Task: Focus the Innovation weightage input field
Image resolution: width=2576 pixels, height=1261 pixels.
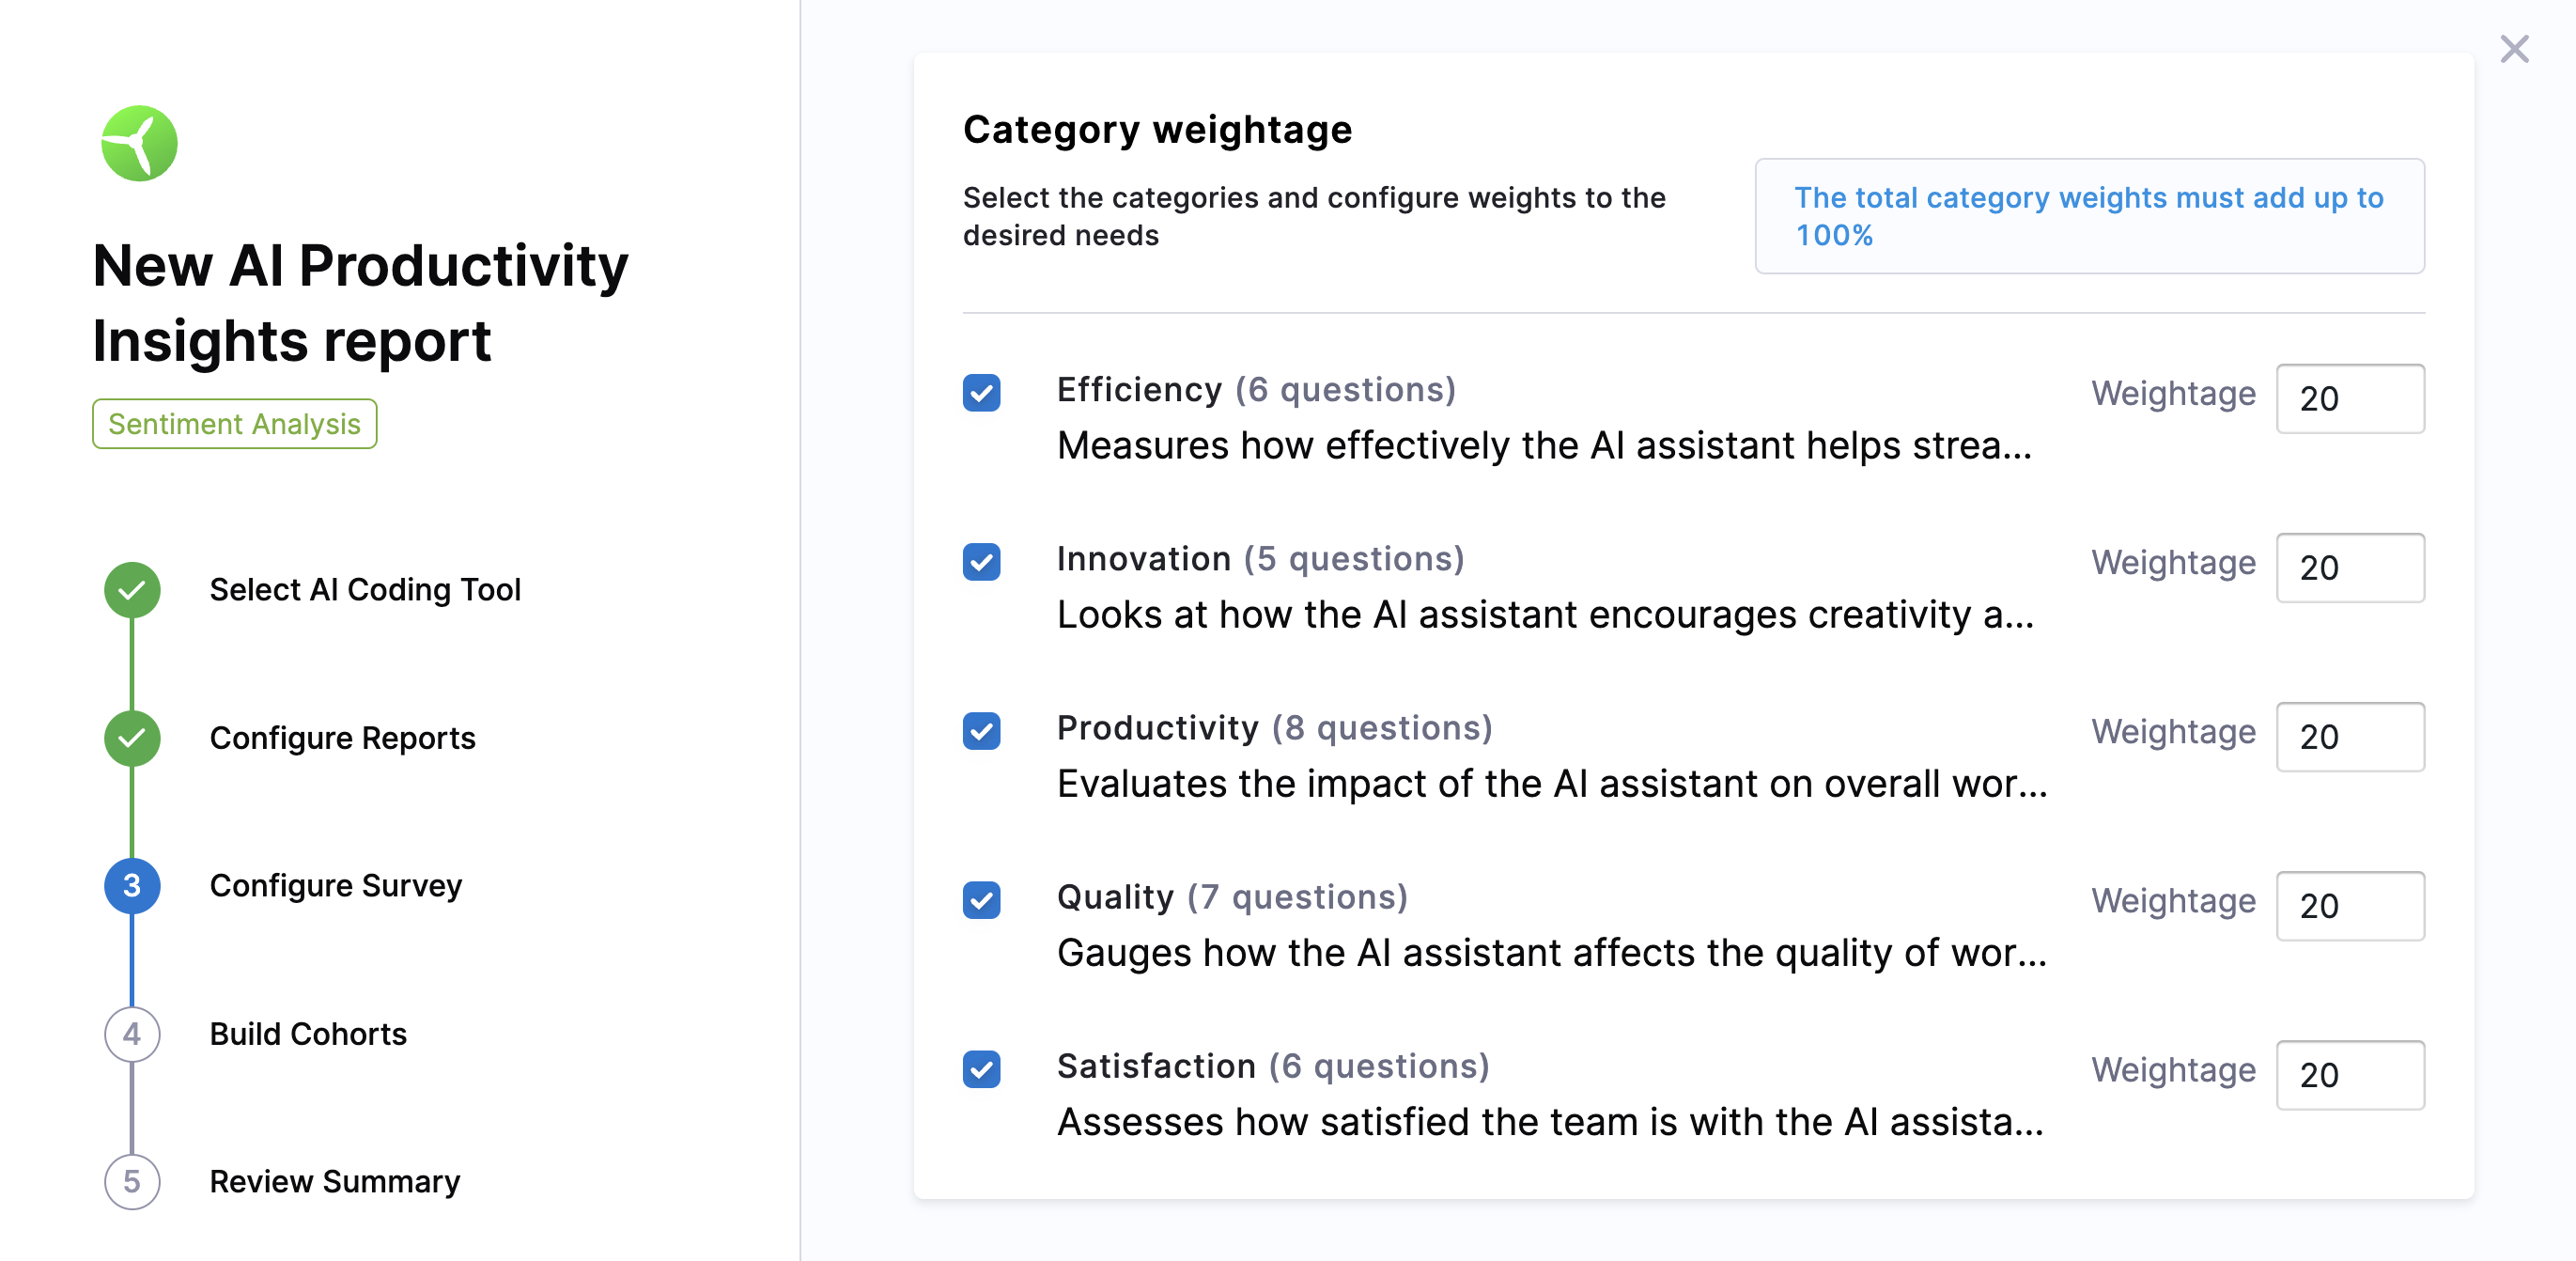Action: pos(2349,568)
